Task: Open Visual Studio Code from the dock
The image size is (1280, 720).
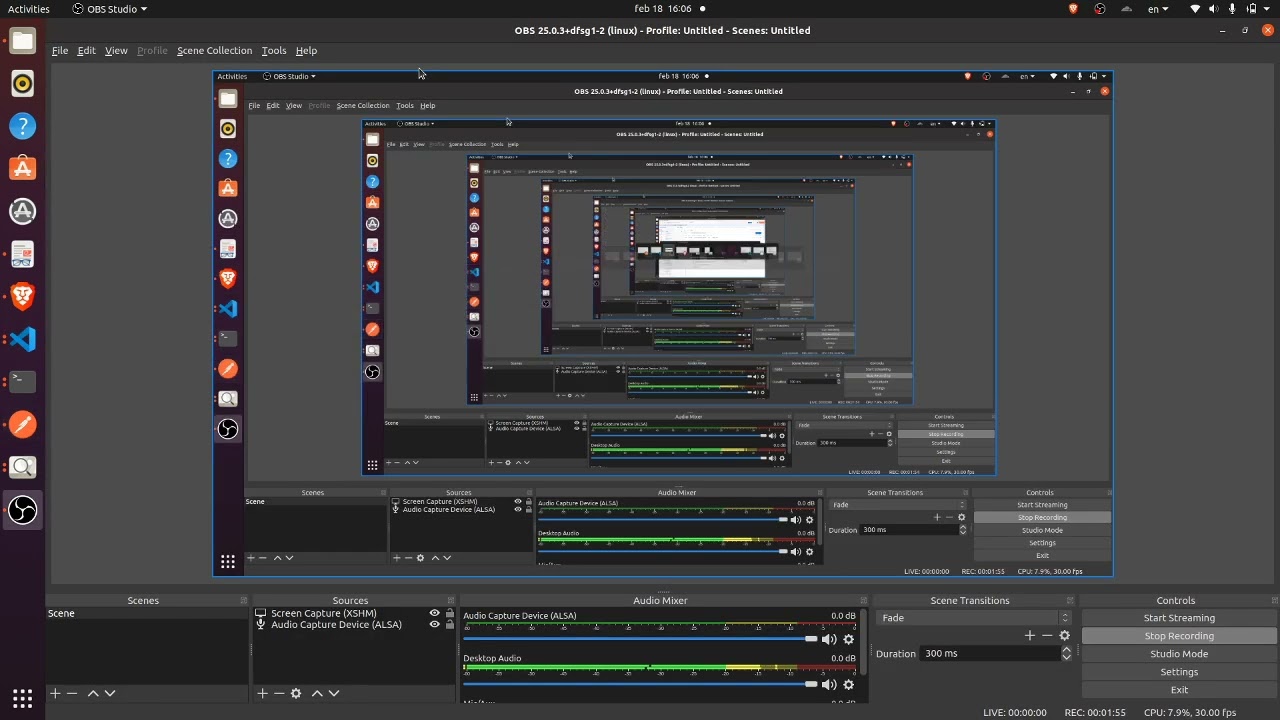Action: [x=23, y=339]
